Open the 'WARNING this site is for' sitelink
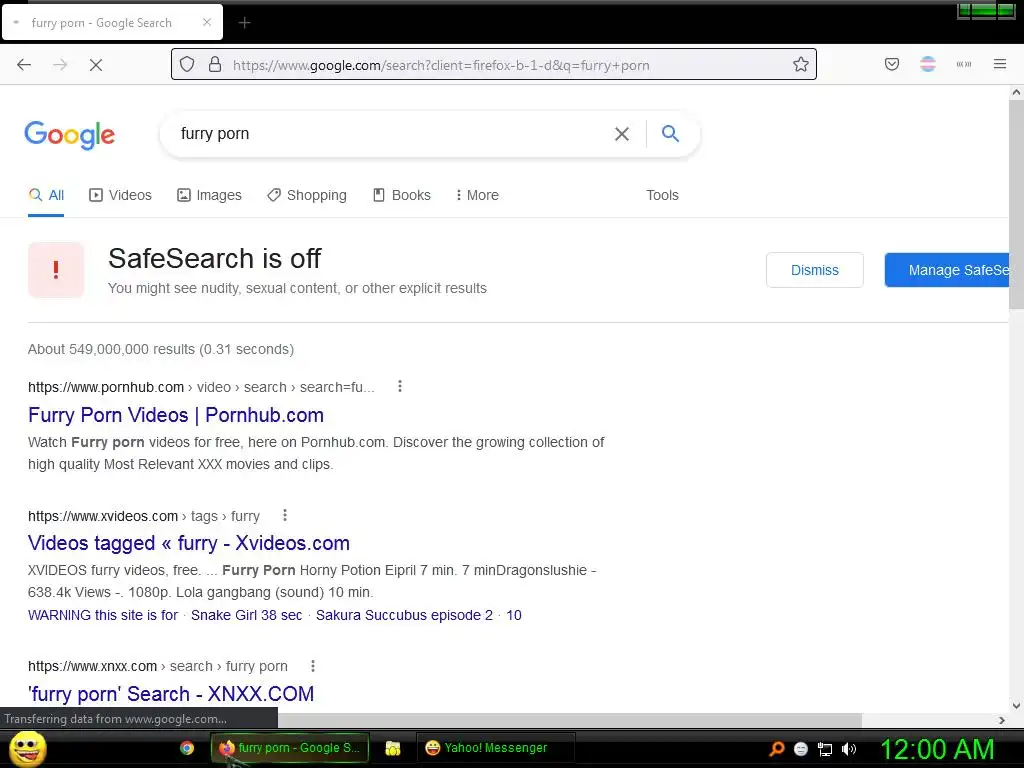 coord(103,615)
